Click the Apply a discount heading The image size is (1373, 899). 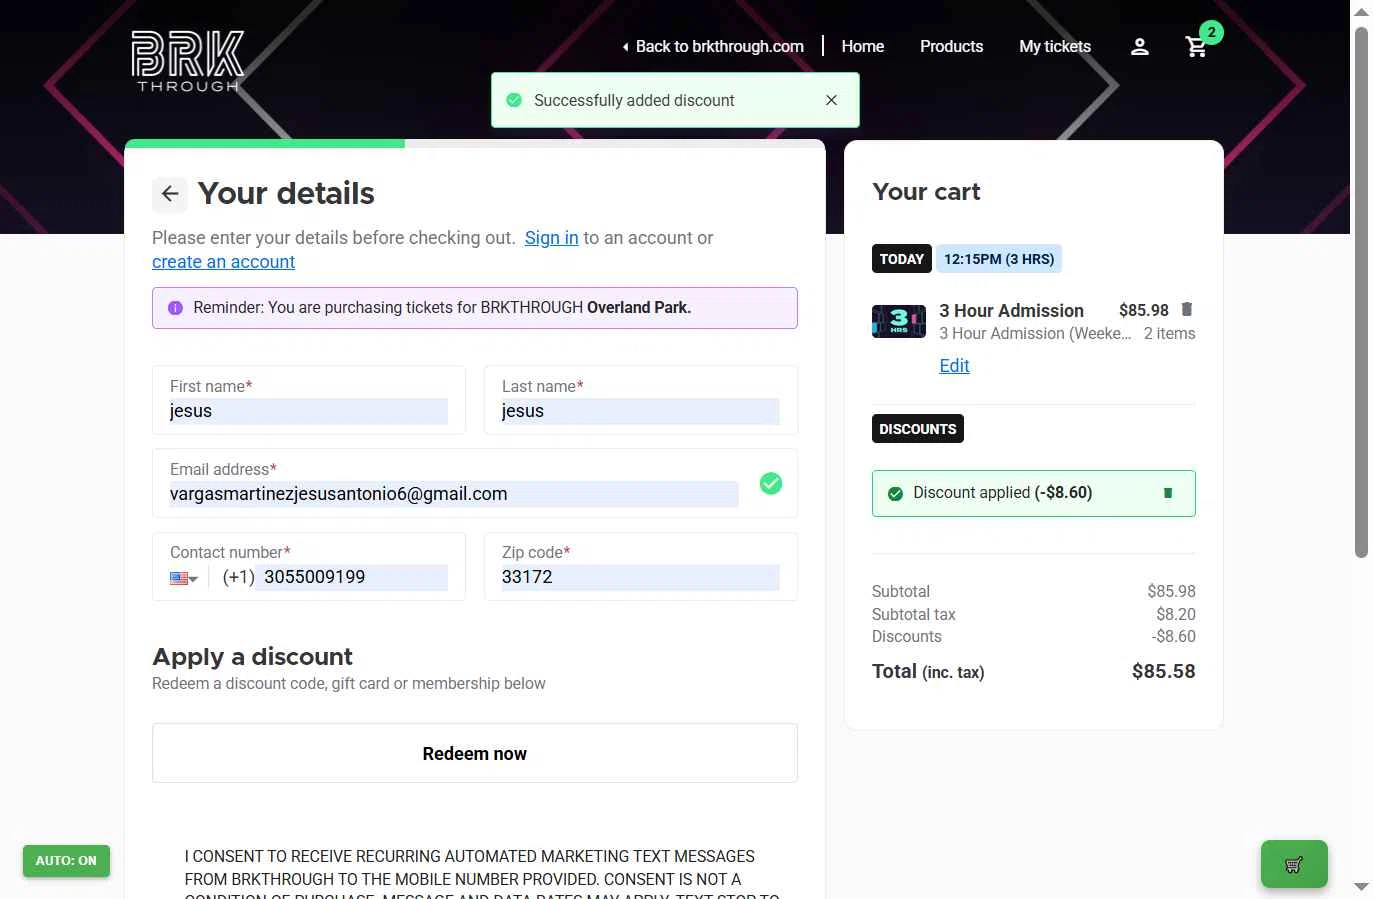[252, 657]
